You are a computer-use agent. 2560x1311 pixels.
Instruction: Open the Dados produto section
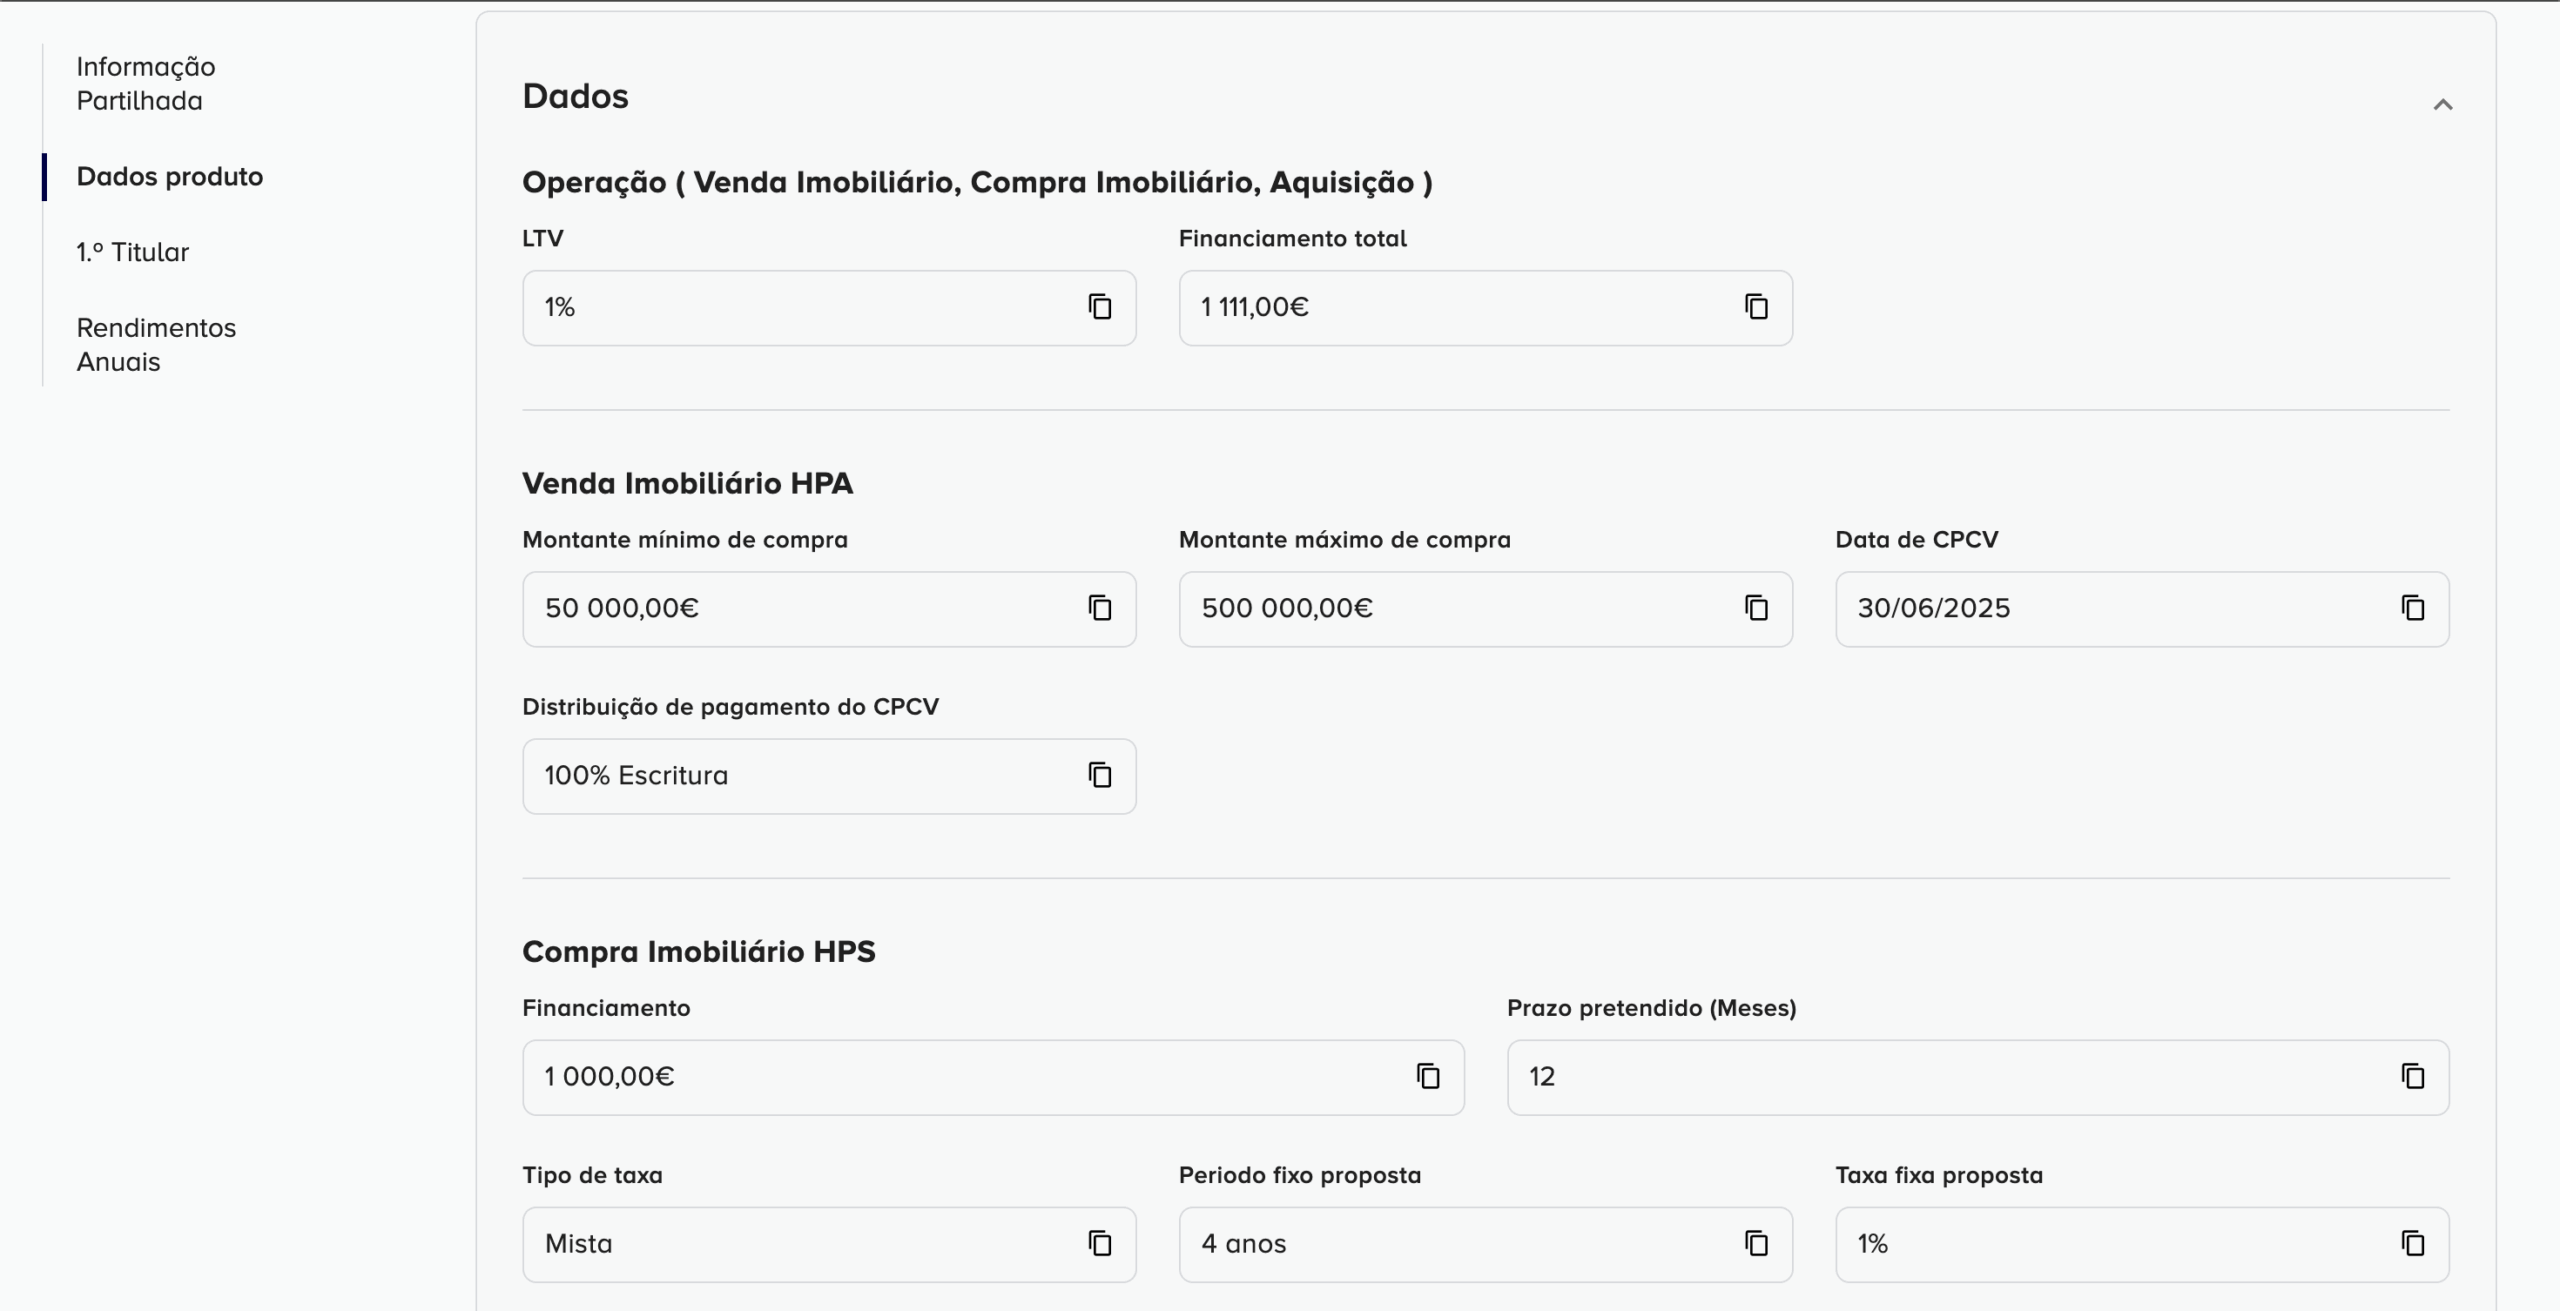(x=168, y=176)
